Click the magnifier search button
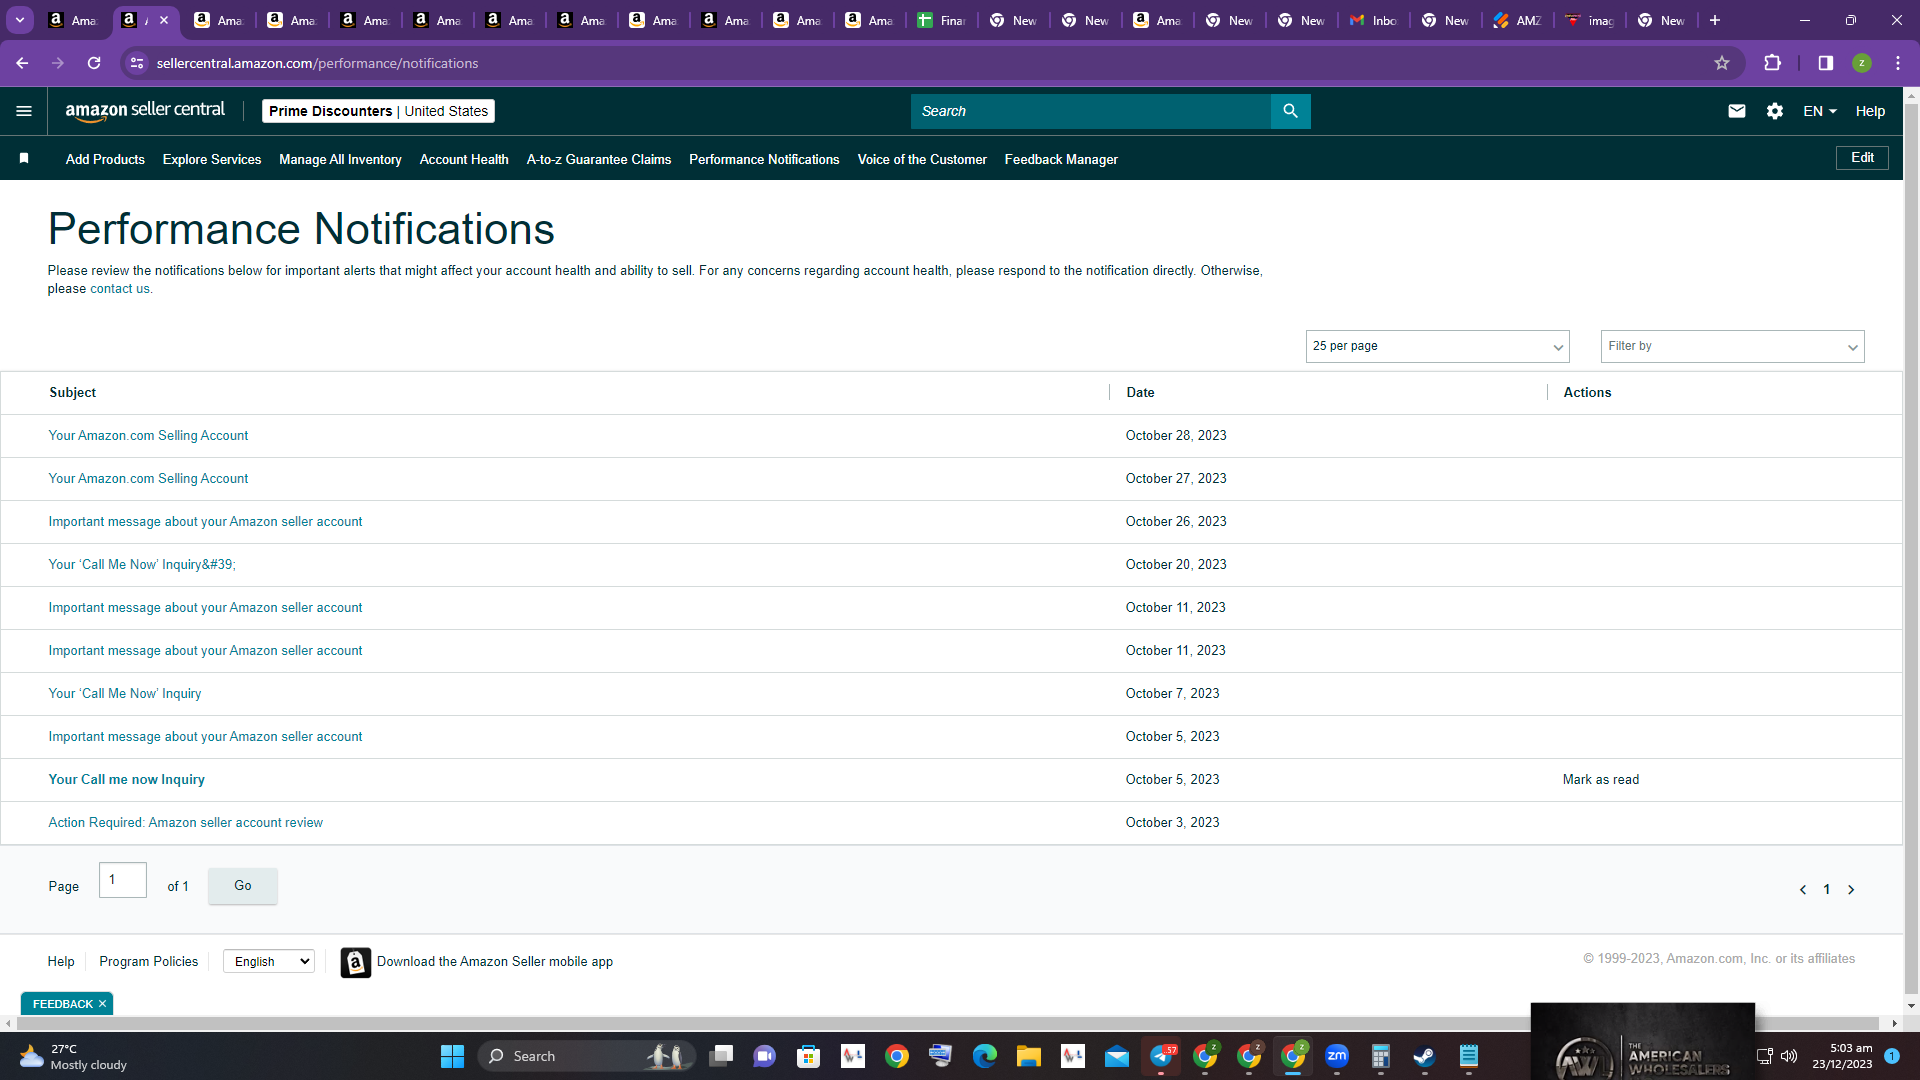The width and height of the screenshot is (1920, 1080). (1290, 111)
